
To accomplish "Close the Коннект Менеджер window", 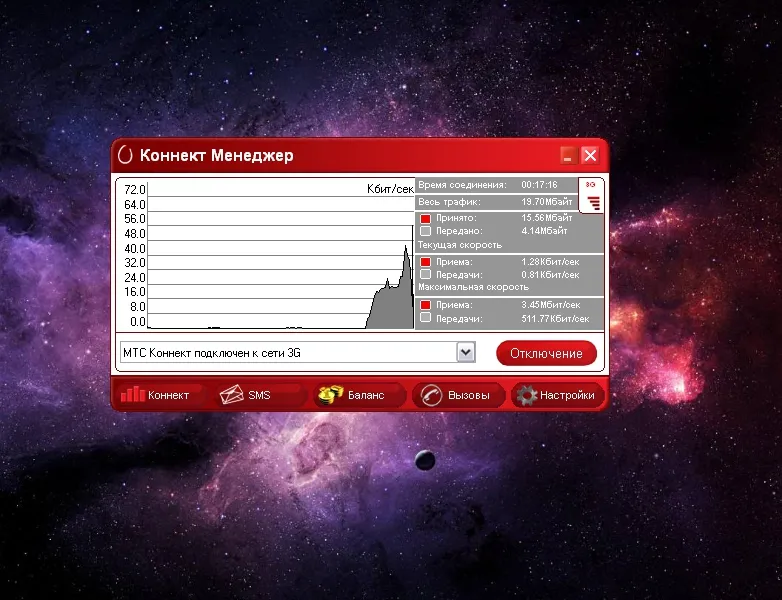I will tap(590, 156).
